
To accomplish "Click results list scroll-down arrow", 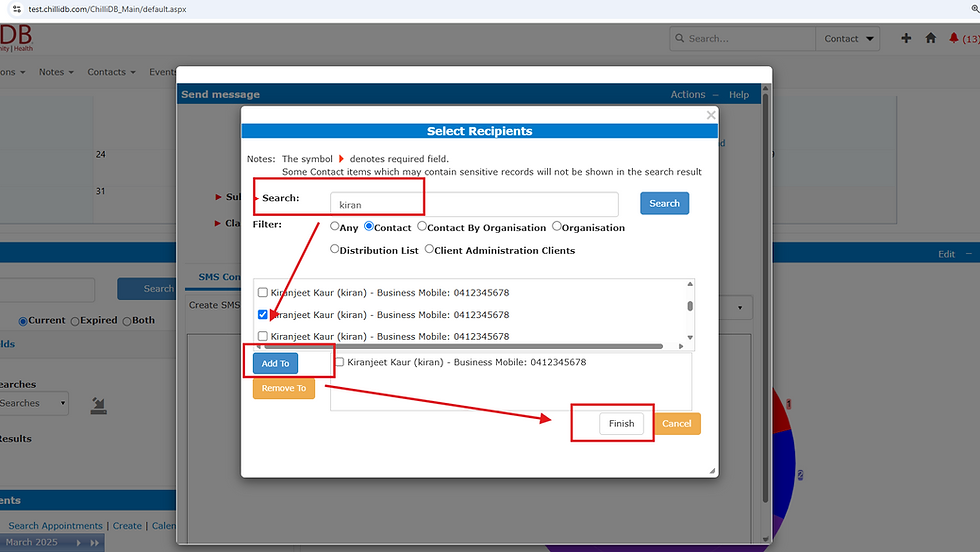I will 690,338.
